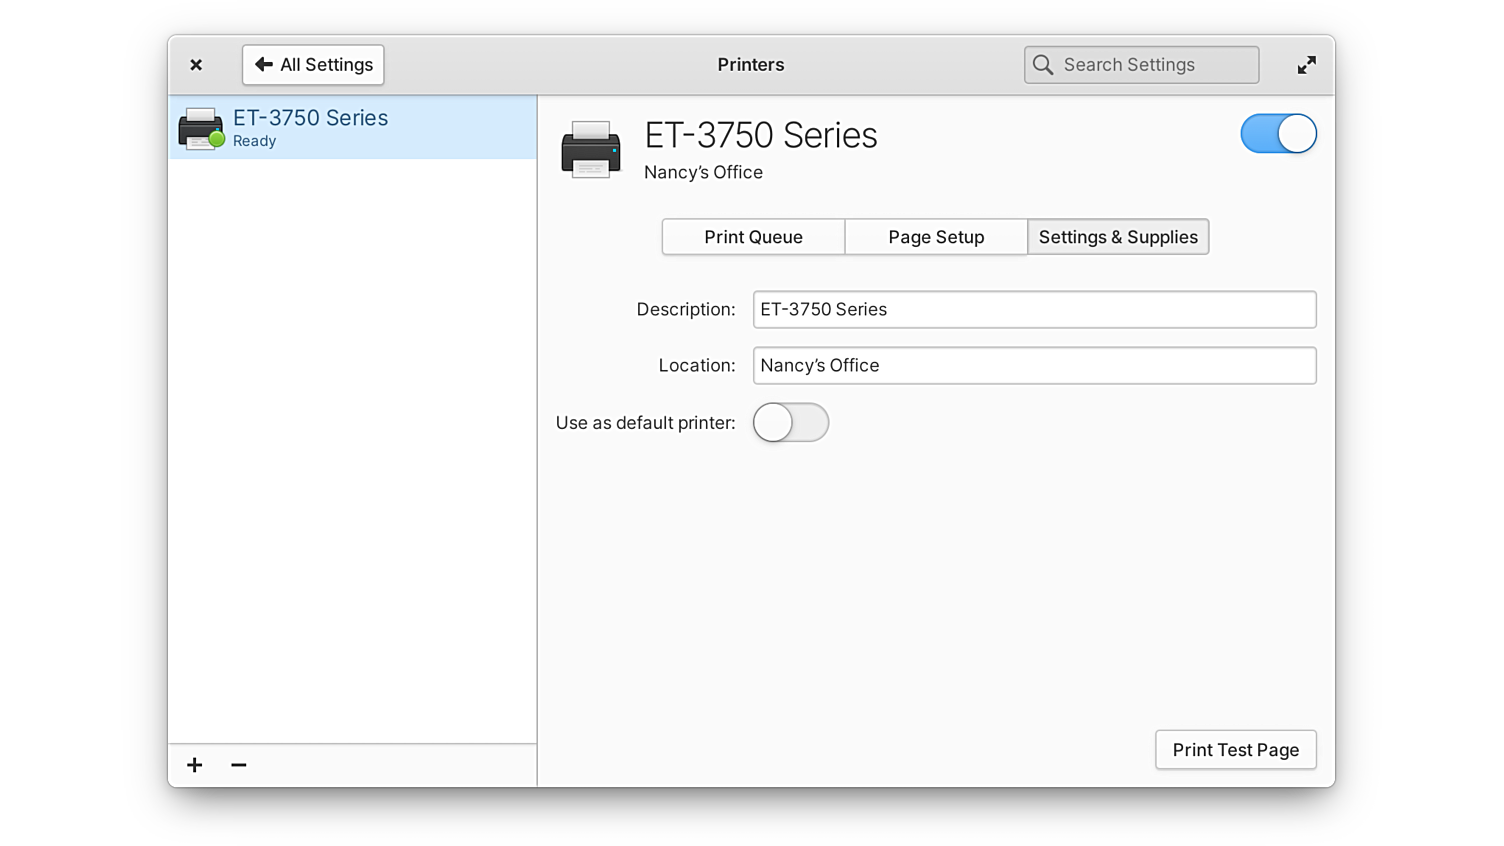Click the remove printer minus icon
This screenshot has width=1504, height=846.
pyautogui.click(x=239, y=765)
